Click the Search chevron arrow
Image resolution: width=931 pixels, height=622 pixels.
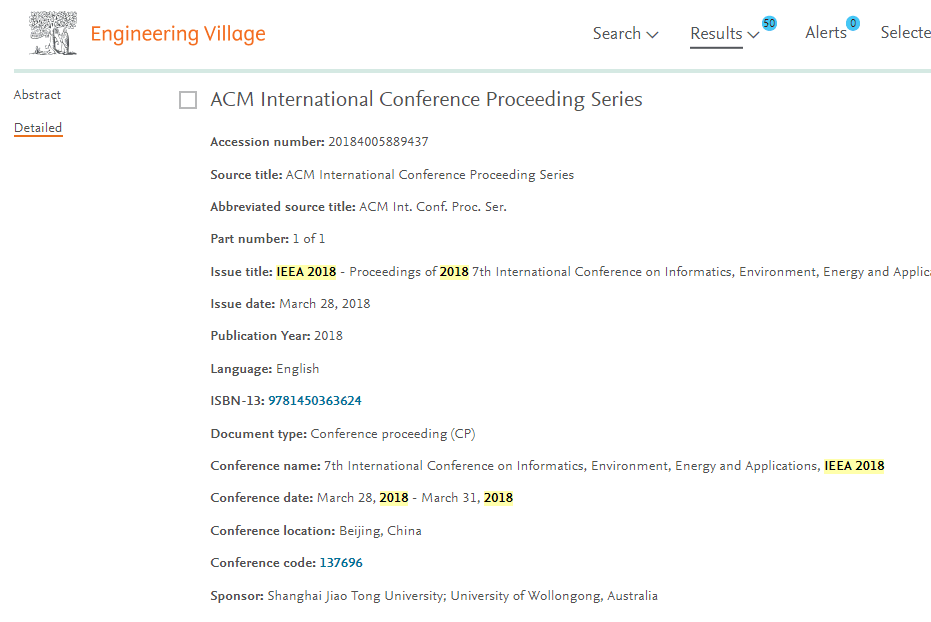click(x=652, y=35)
